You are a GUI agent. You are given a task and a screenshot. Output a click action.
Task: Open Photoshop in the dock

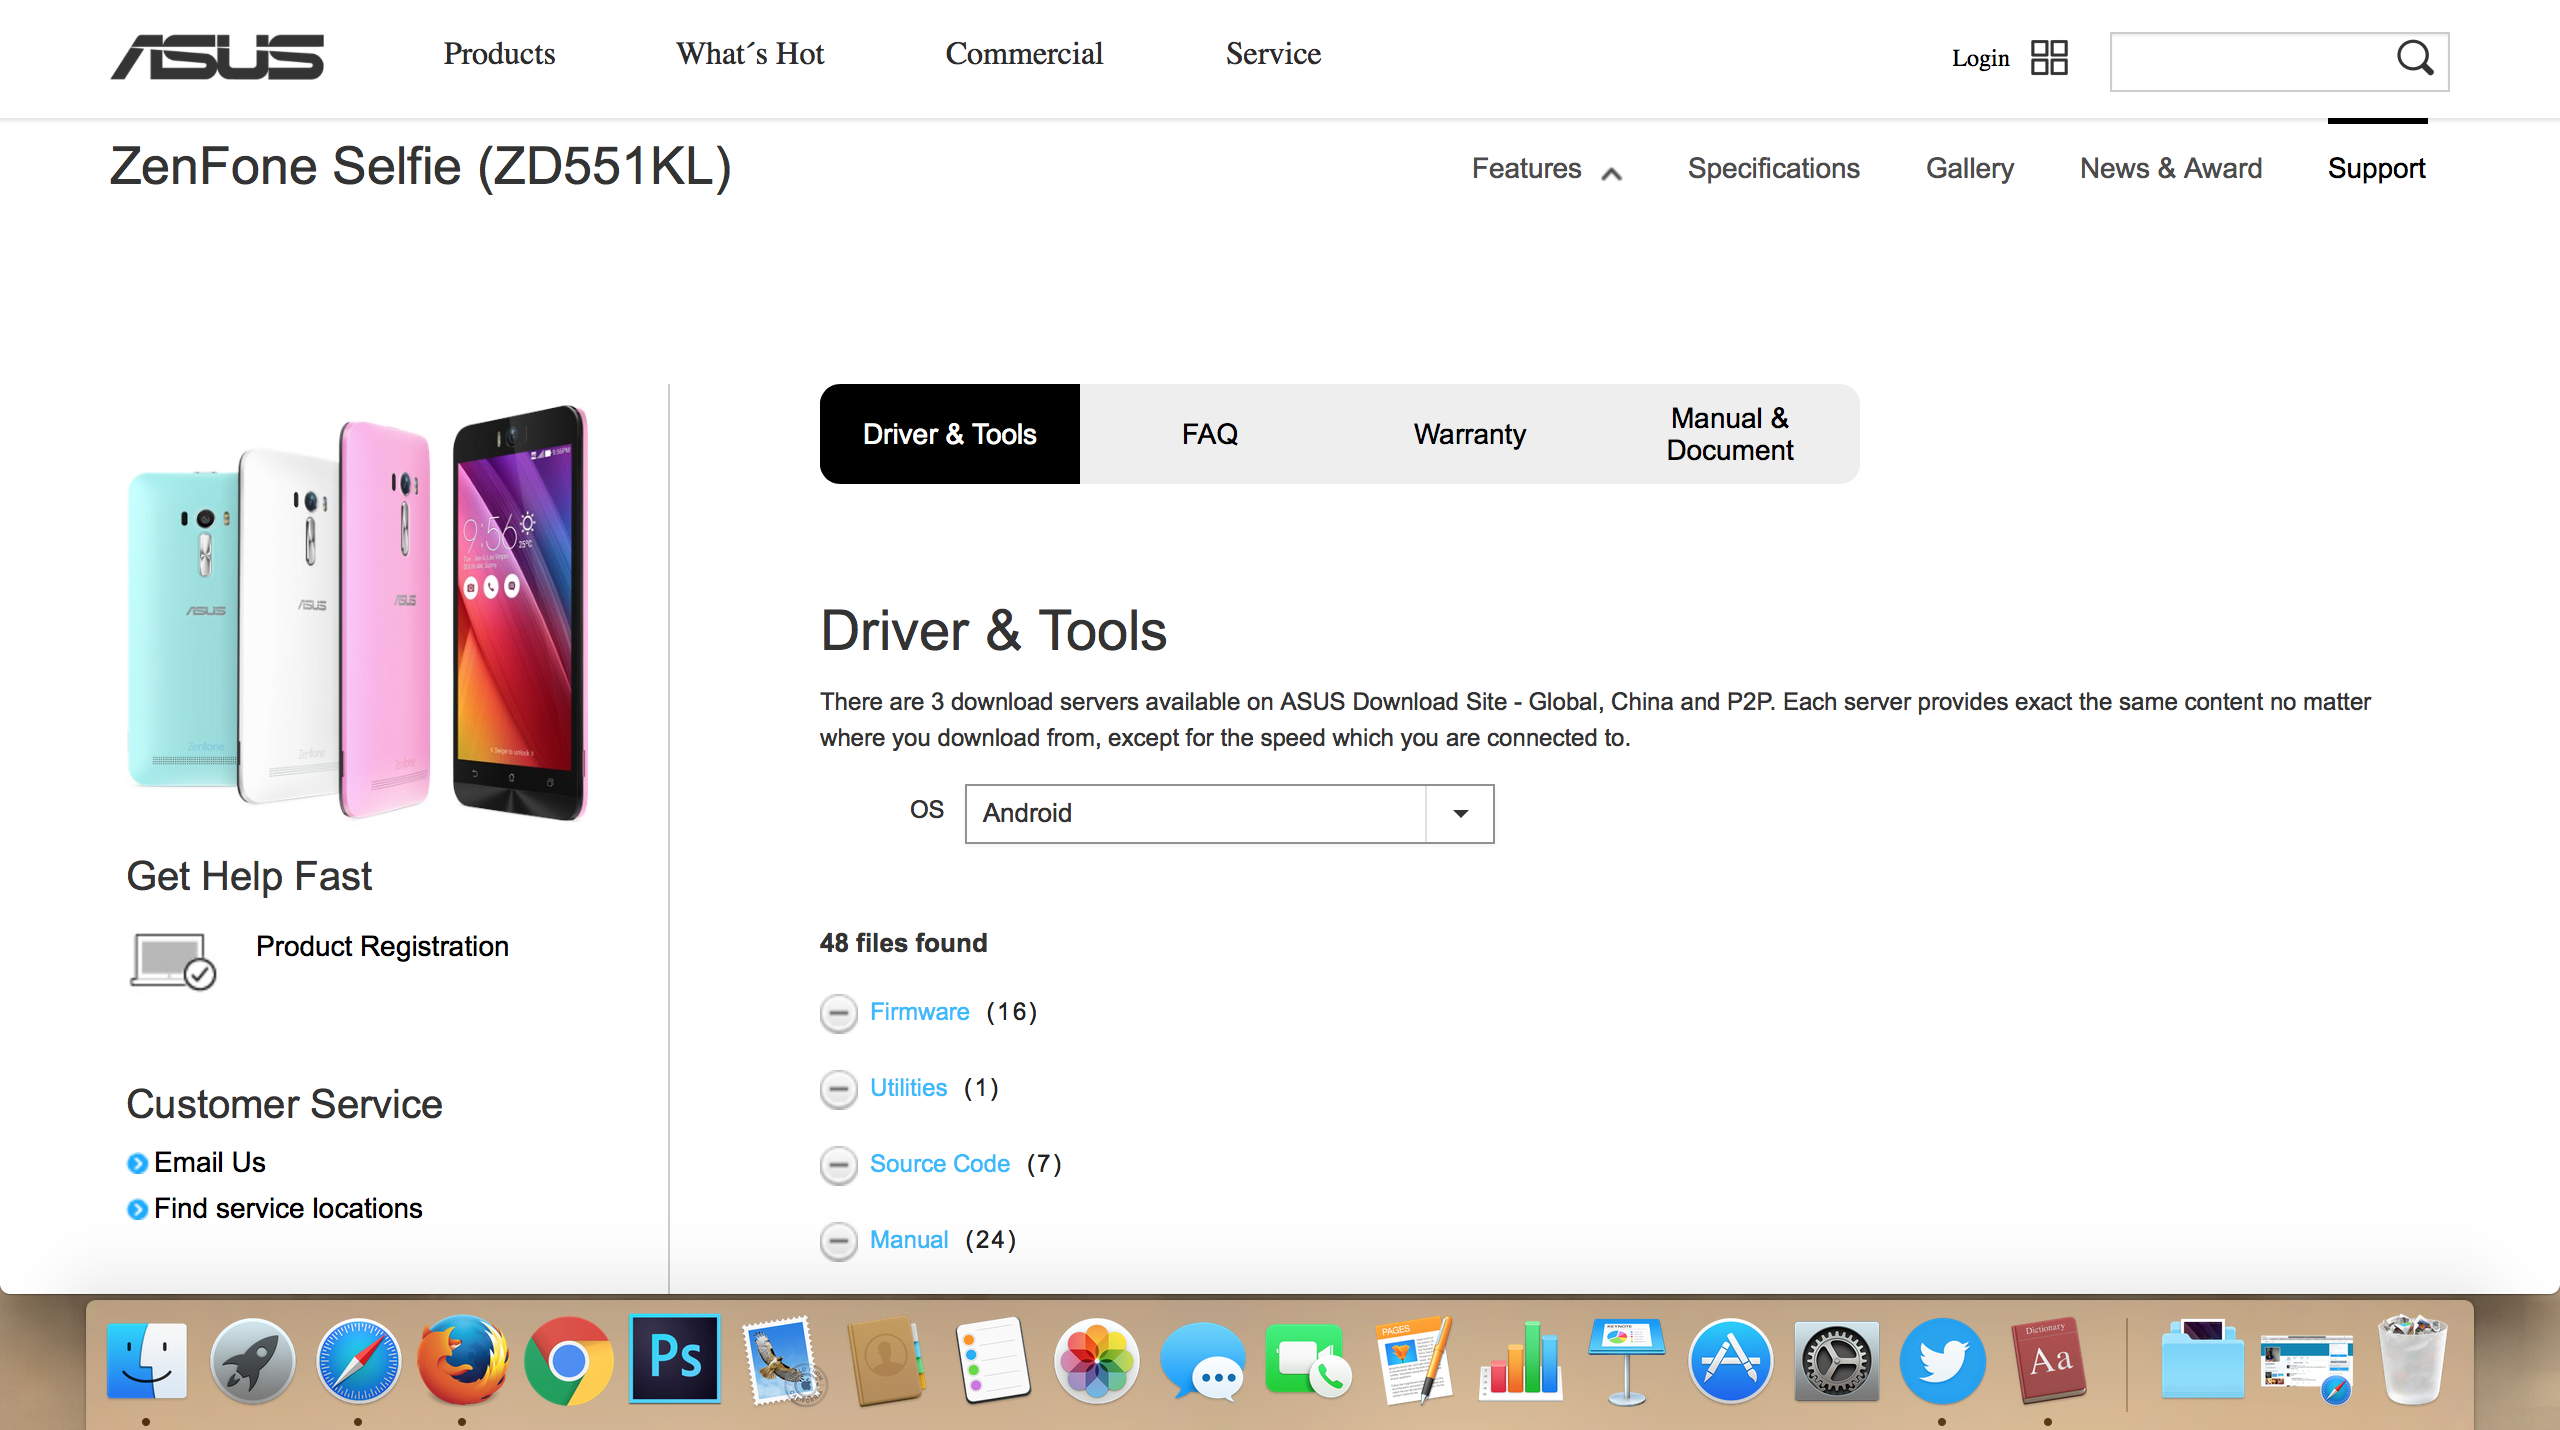pos(675,1358)
